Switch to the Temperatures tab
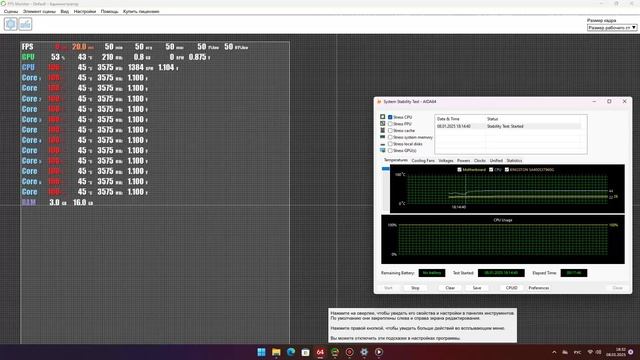The height and width of the screenshot is (360, 640). pyautogui.click(x=396, y=160)
